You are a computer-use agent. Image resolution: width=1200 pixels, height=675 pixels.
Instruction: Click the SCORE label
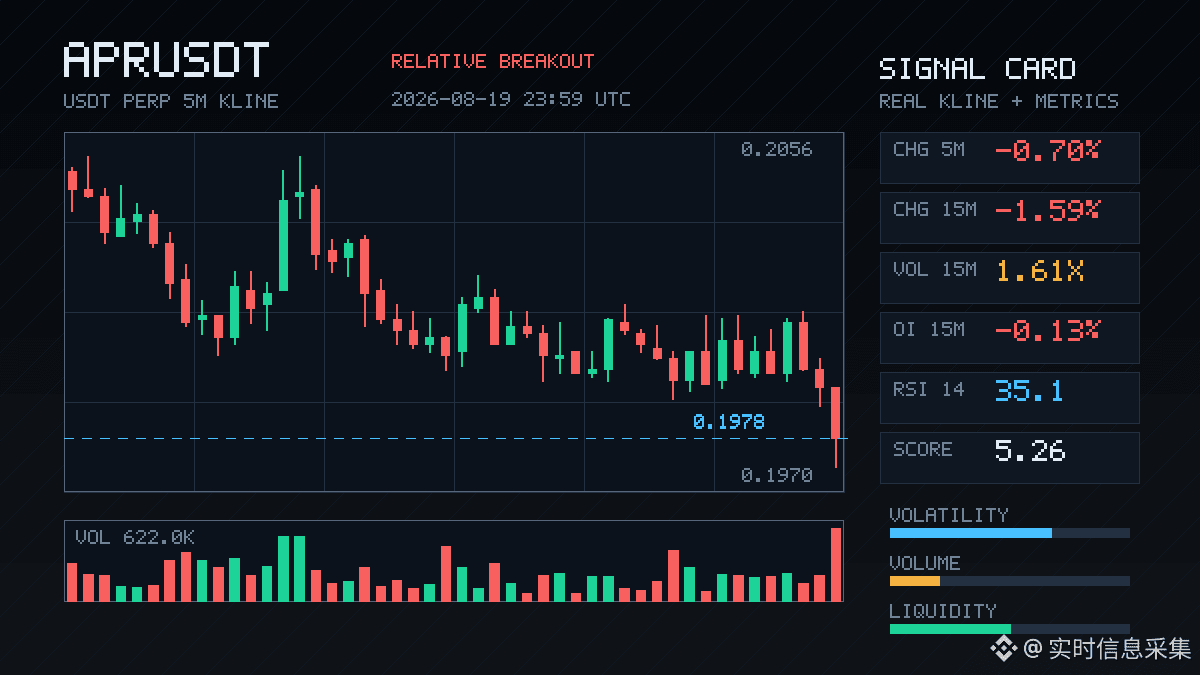[923, 449]
